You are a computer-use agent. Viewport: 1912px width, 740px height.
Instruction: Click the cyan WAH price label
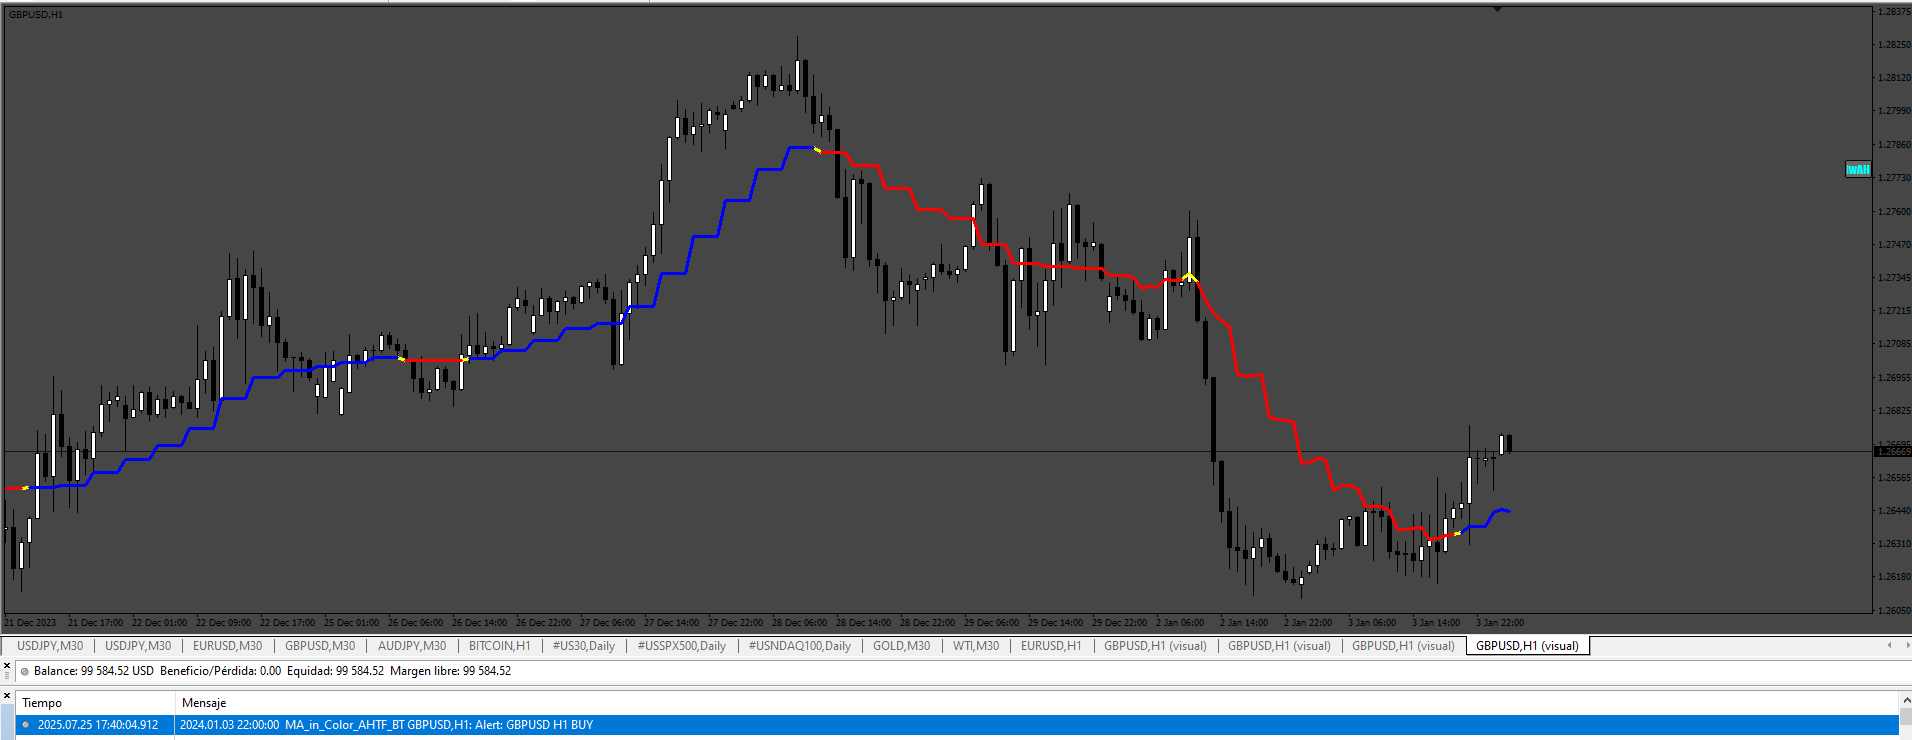pyautogui.click(x=1857, y=169)
